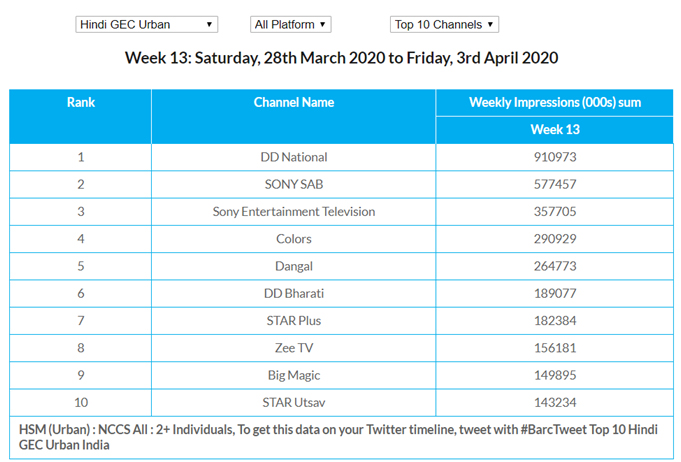
Task: Click the Channel Name column header
Action: pyautogui.click(x=294, y=103)
